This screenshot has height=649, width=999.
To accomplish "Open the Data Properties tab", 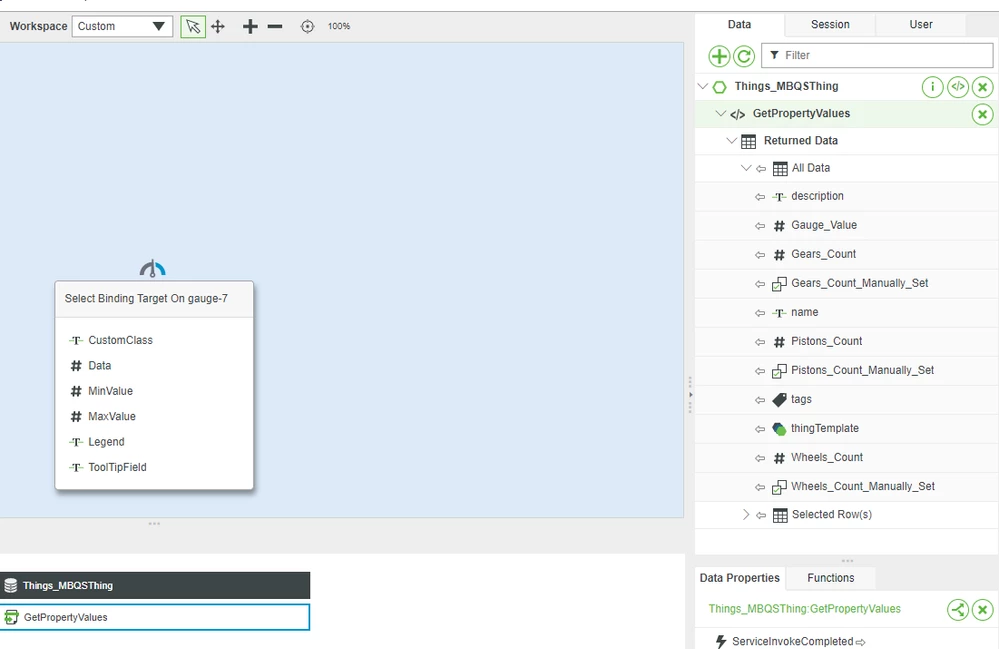I will 740,578.
